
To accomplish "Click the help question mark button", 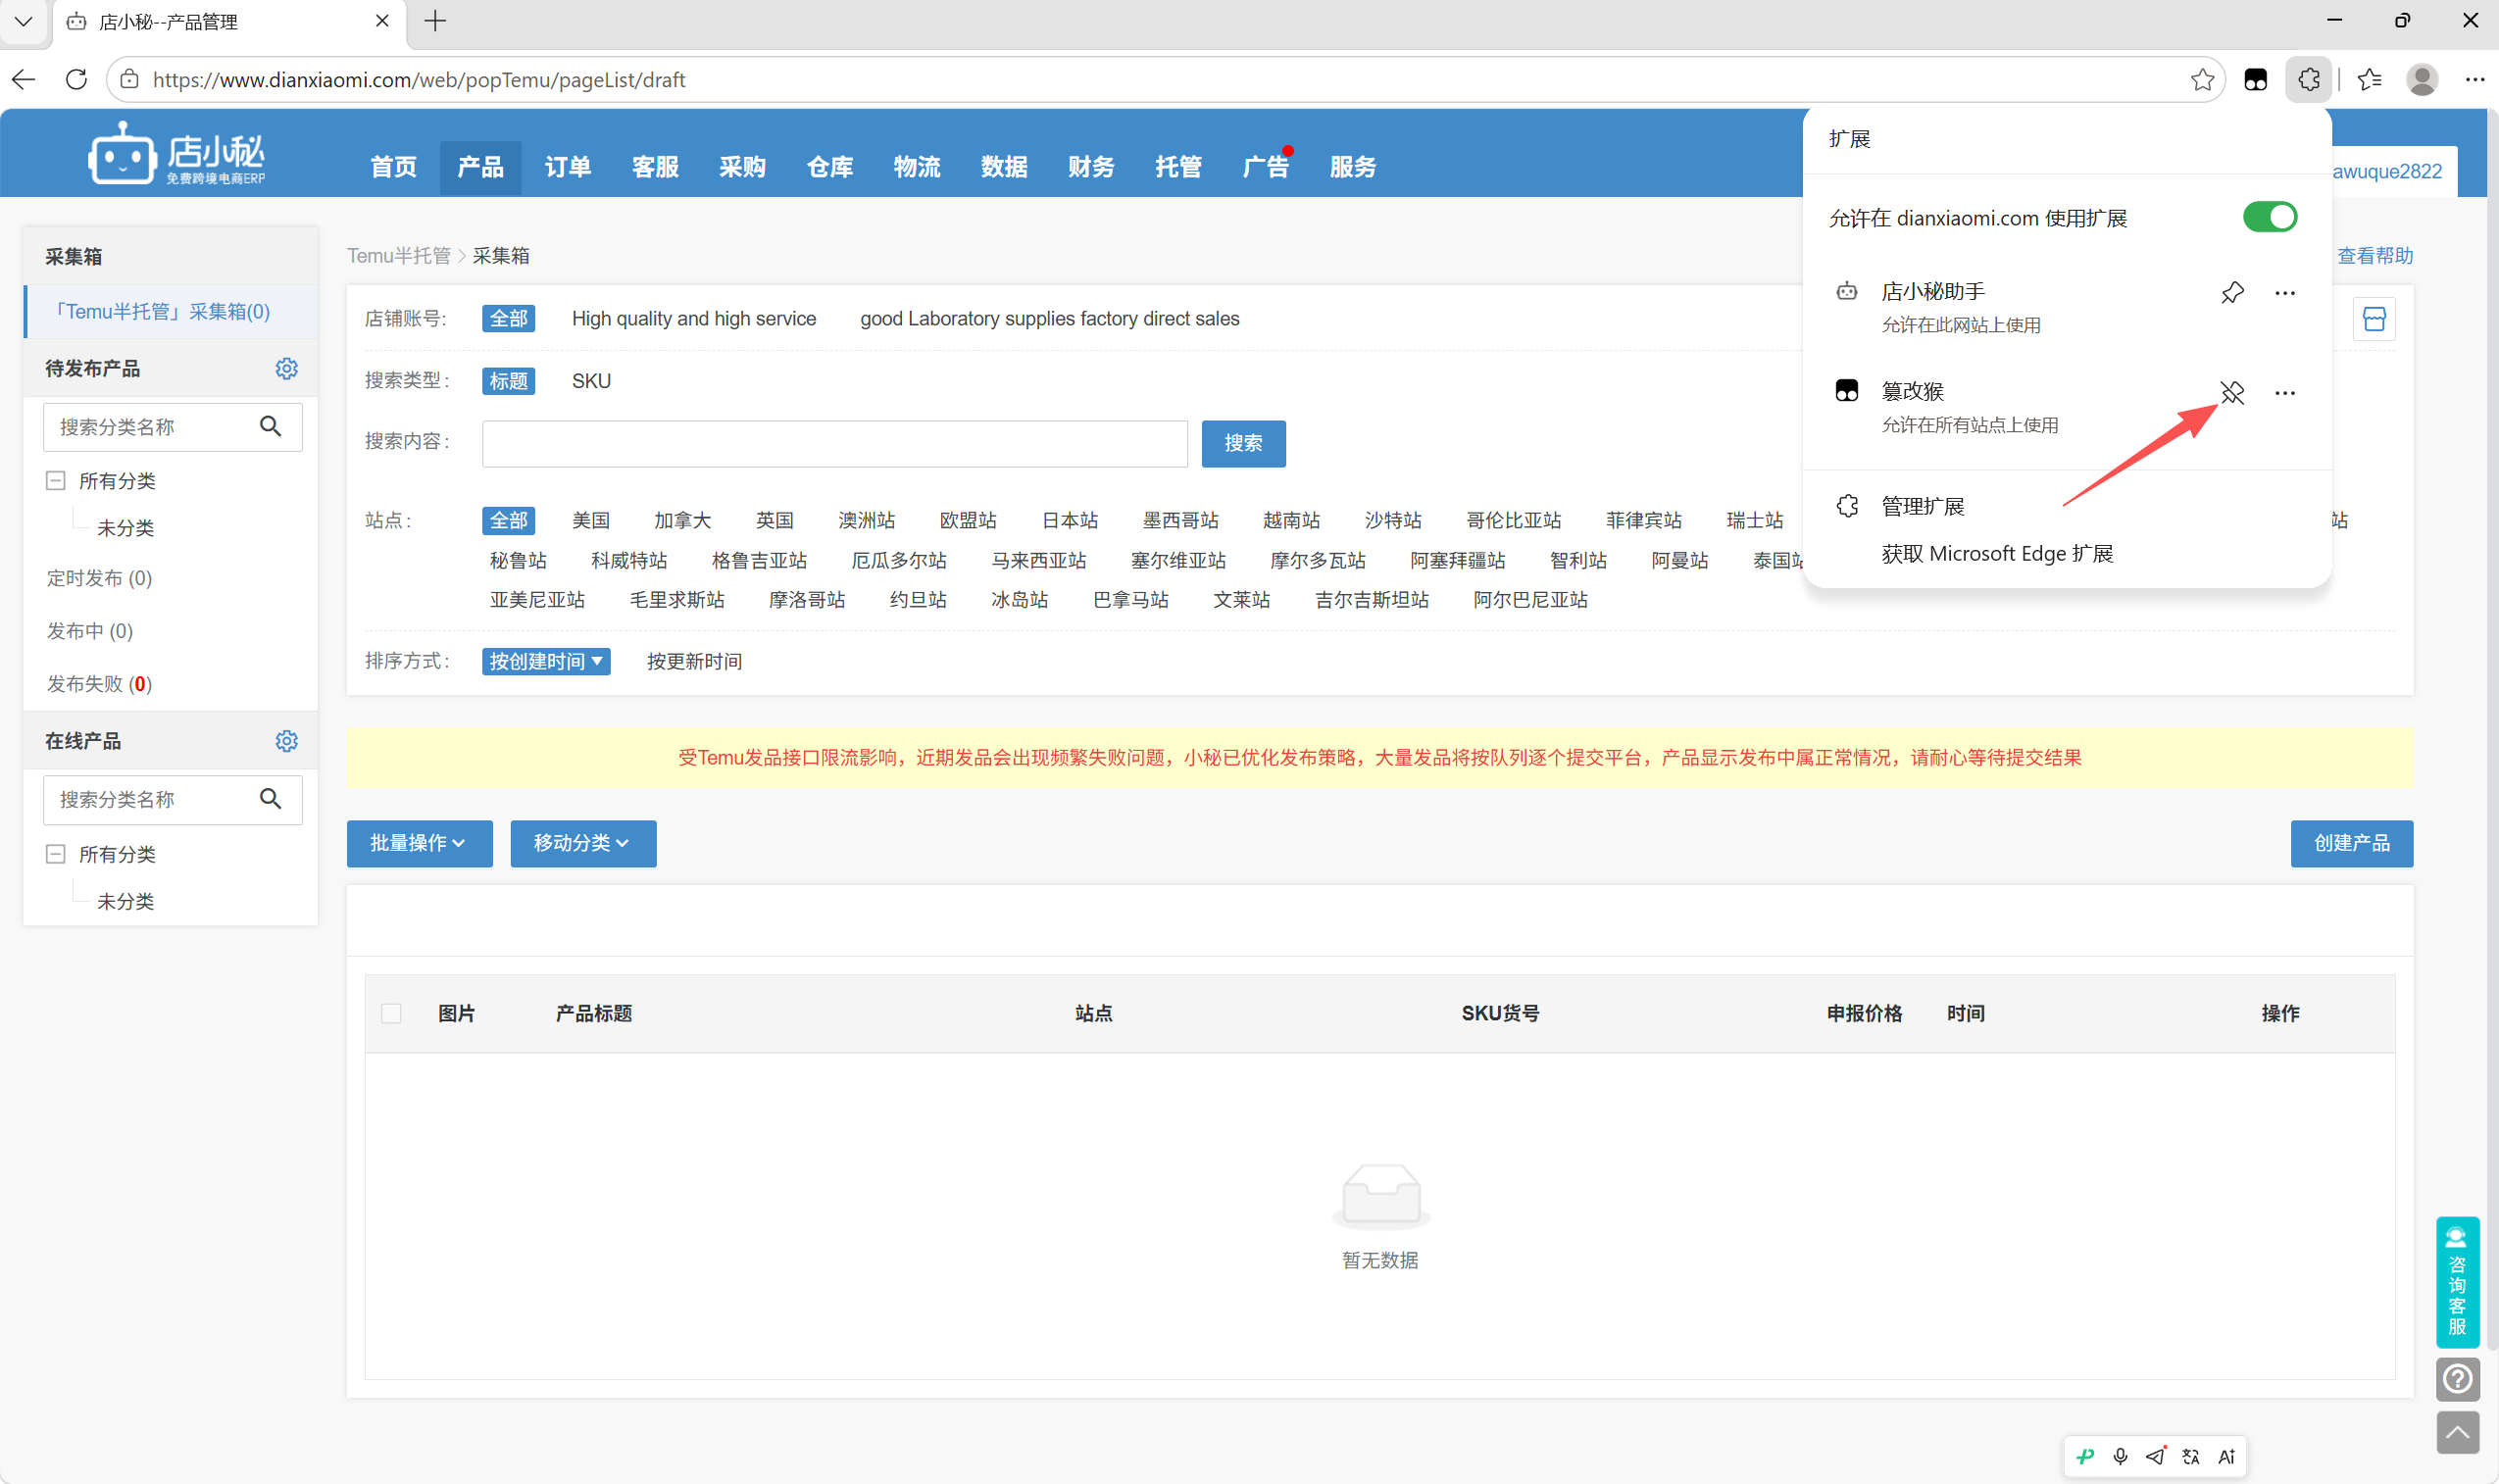I will [x=2457, y=1380].
